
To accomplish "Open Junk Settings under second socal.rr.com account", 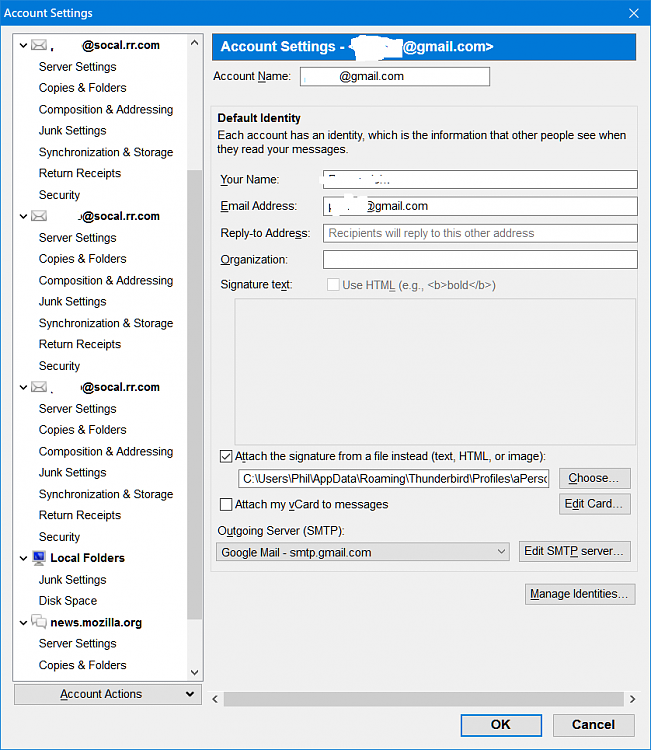I will (72, 301).
